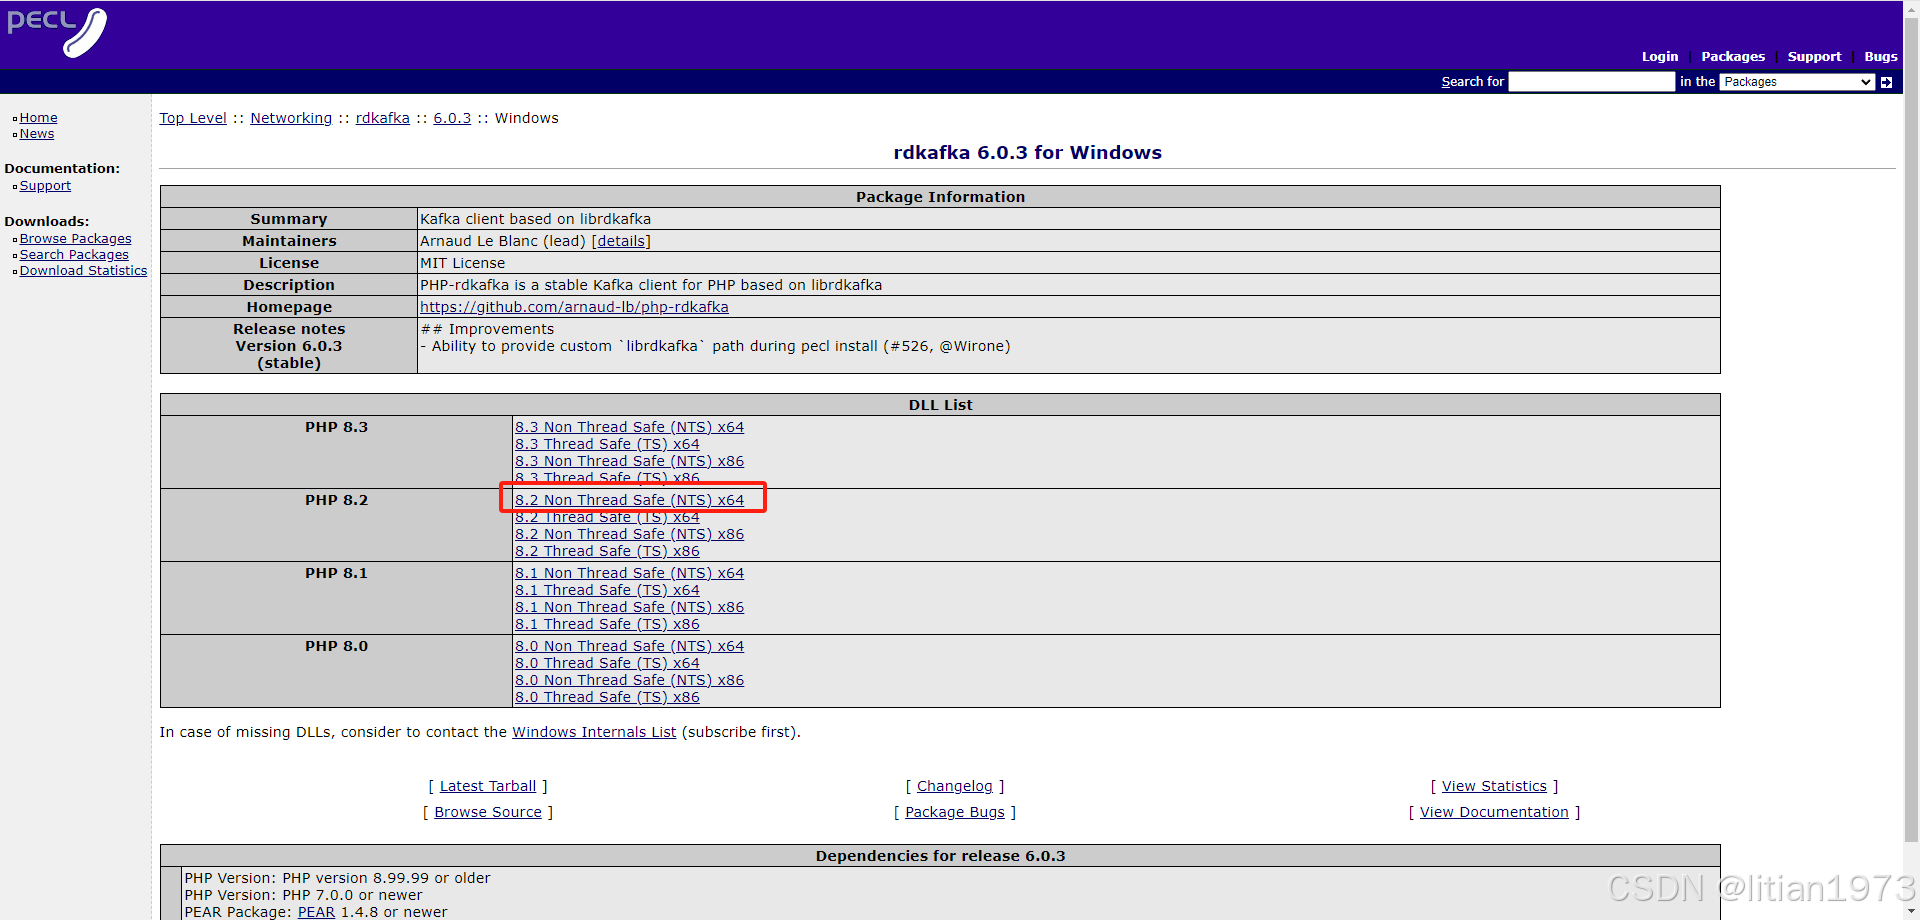Open the Support top menu item

(1814, 57)
